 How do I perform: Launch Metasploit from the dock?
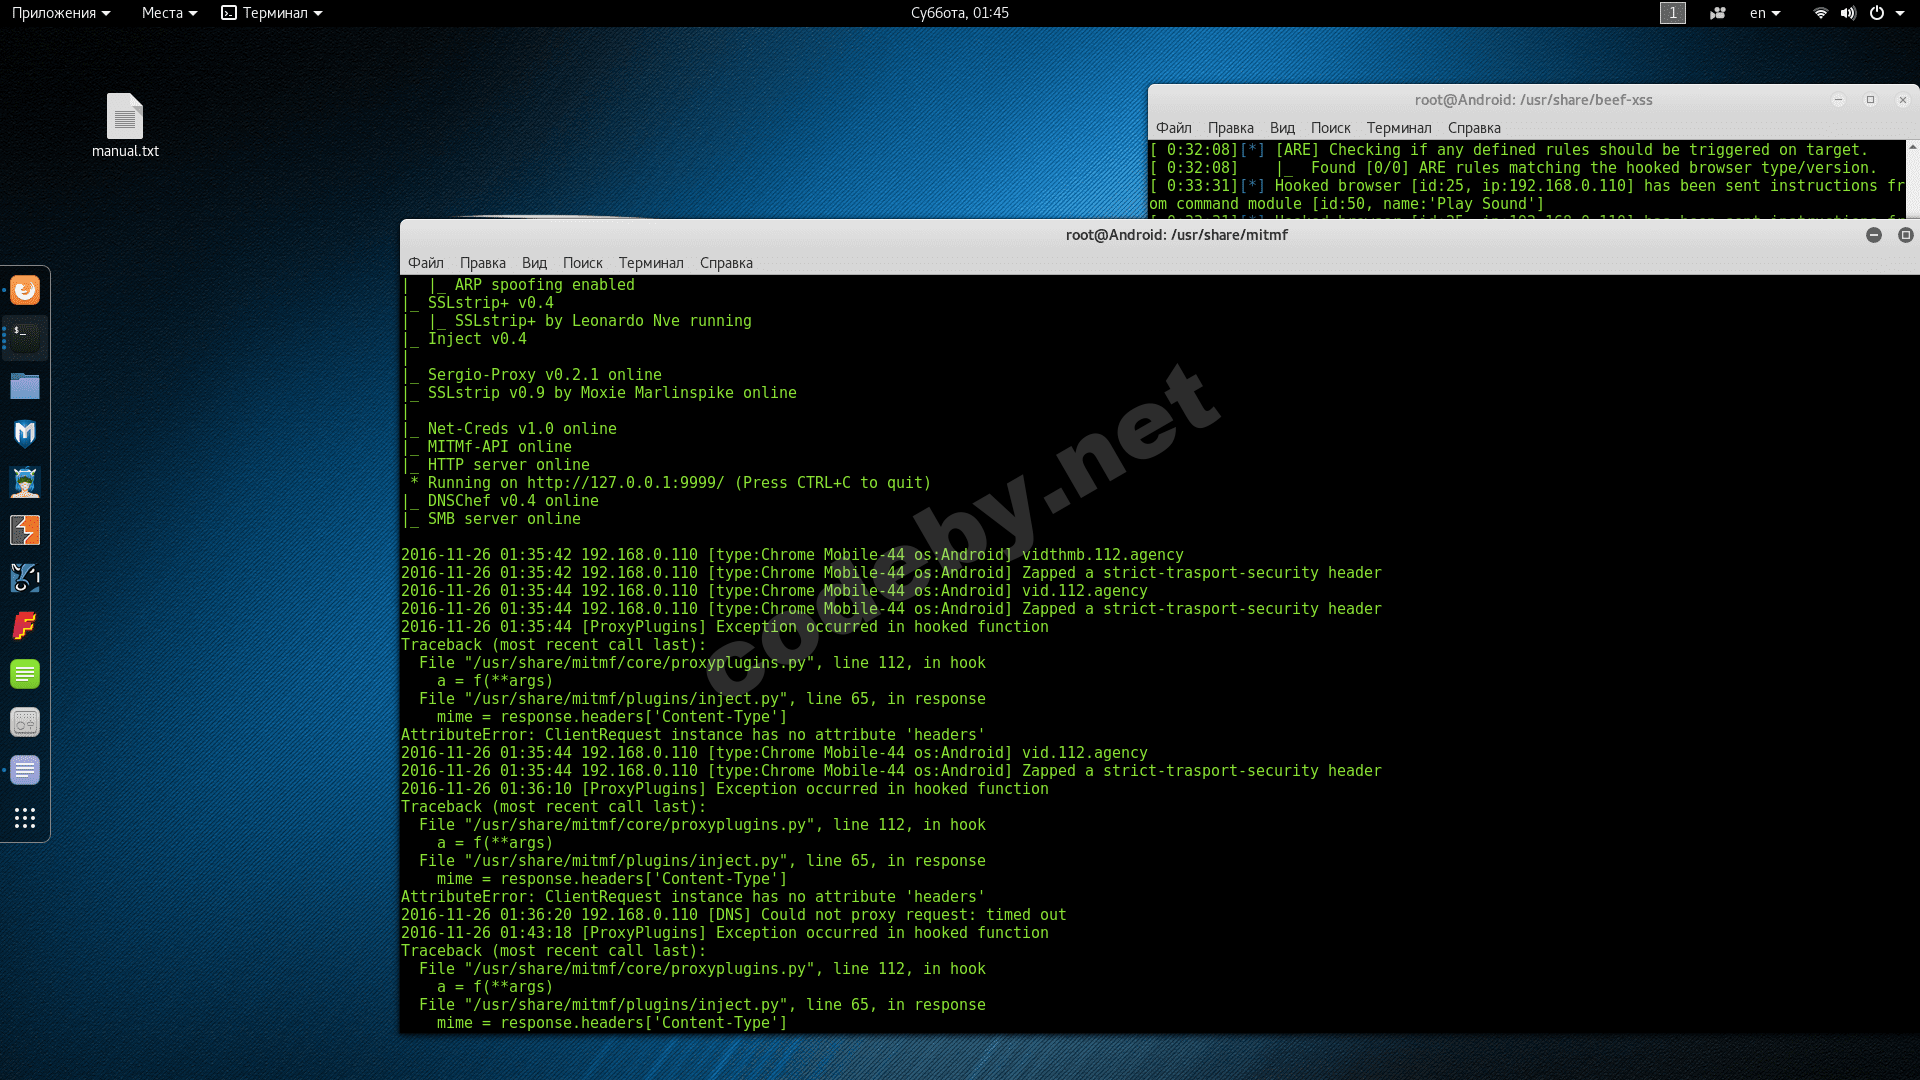click(25, 434)
